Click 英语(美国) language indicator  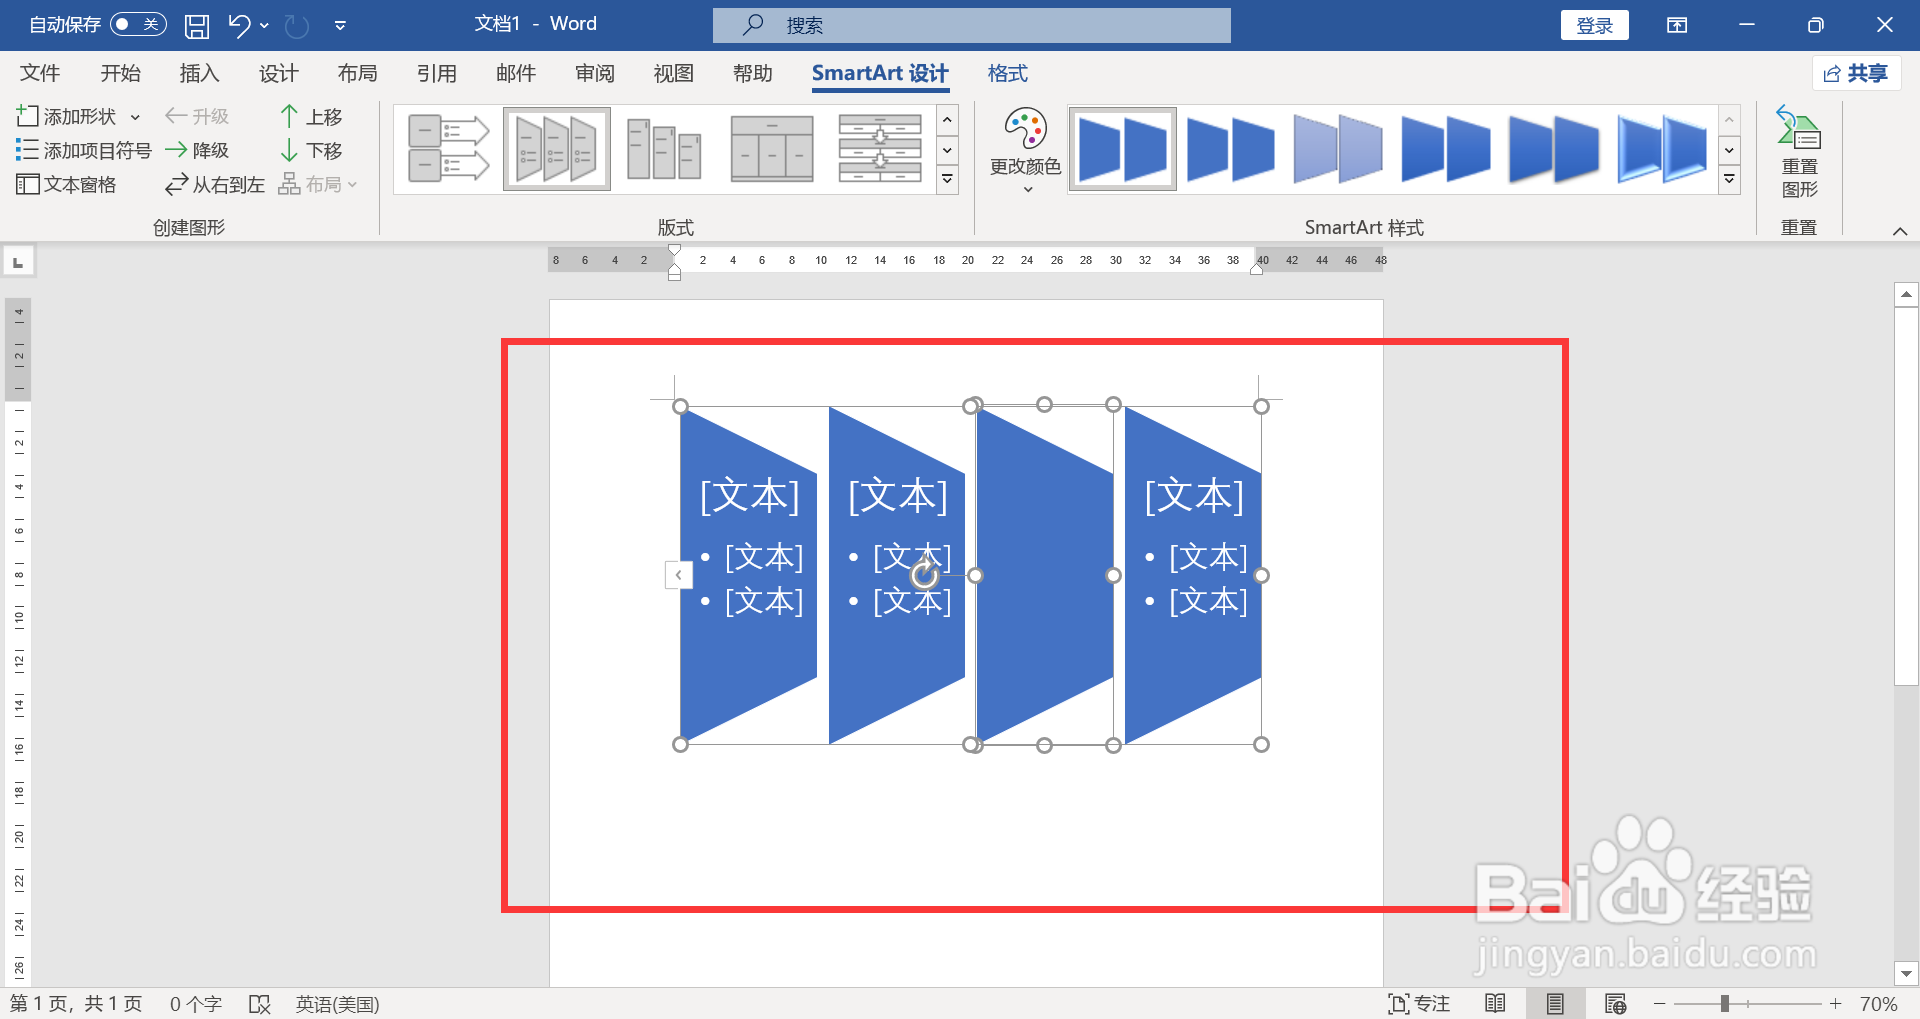tap(337, 1003)
